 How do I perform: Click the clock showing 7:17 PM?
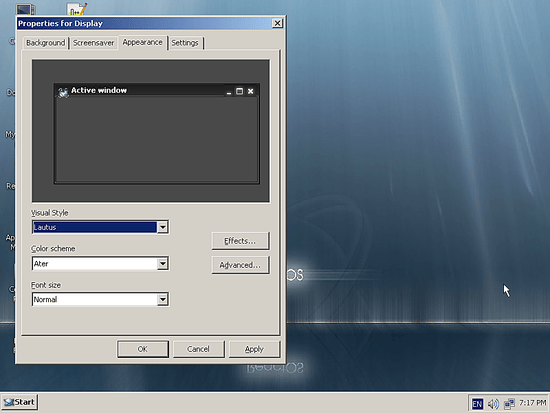click(x=532, y=402)
